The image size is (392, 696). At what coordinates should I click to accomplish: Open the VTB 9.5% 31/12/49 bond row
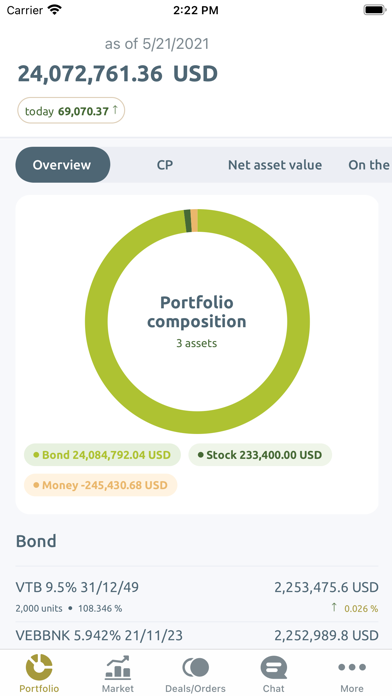(x=197, y=595)
